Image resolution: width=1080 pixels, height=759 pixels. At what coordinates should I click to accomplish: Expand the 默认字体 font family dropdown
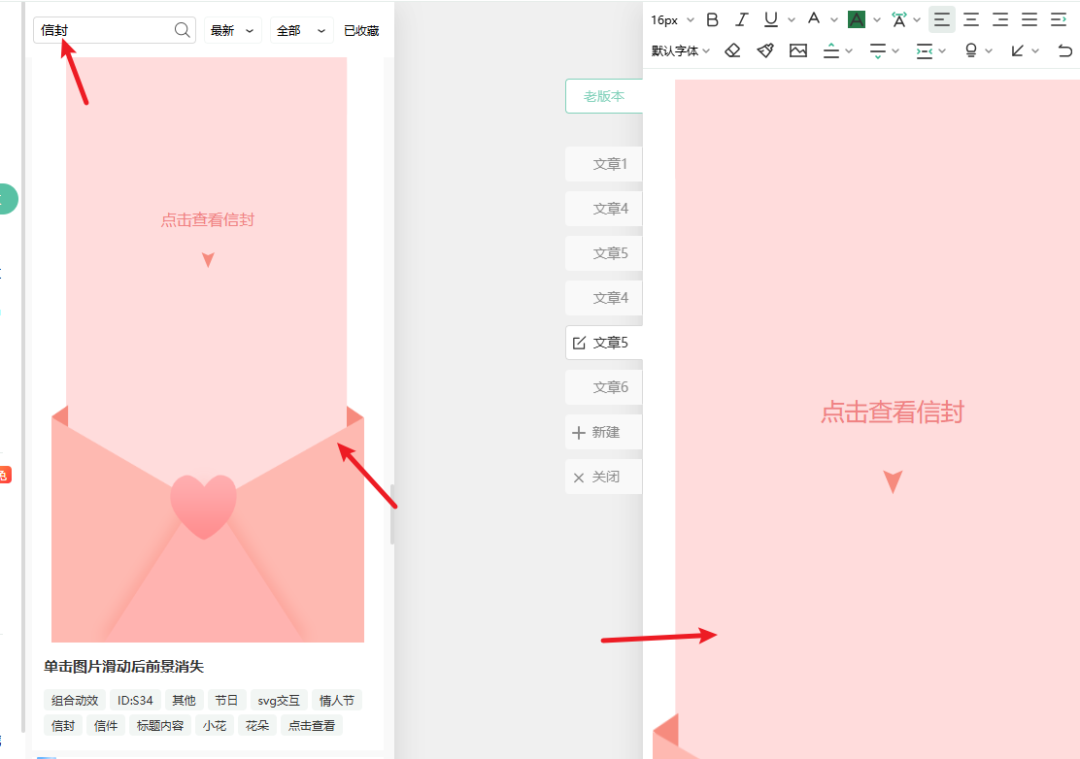pos(680,50)
